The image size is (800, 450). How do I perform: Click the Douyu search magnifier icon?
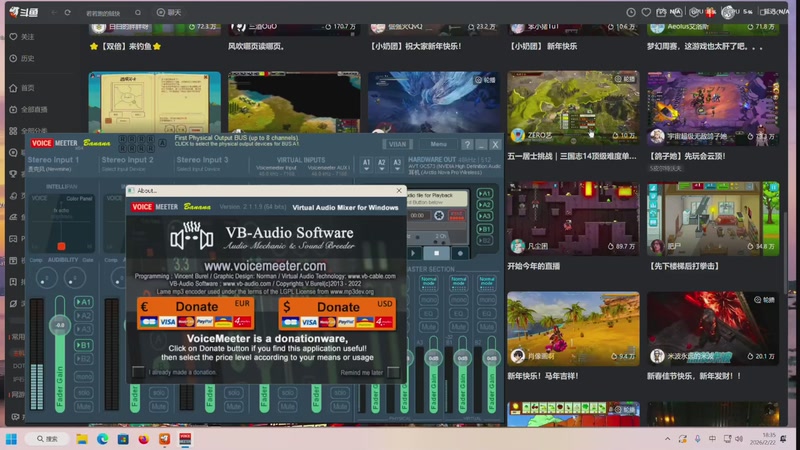(x=138, y=12)
